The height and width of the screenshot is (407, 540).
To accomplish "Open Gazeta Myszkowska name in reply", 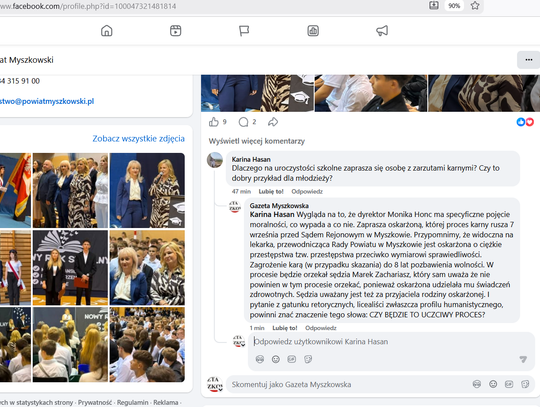I will [279, 206].
